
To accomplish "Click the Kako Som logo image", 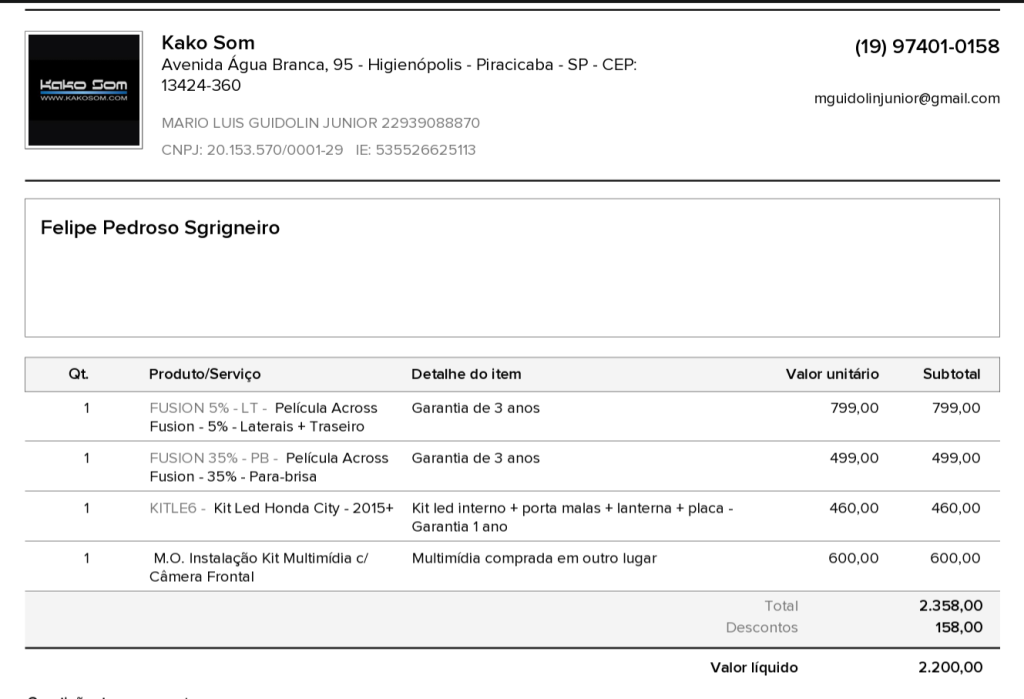I will click(84, 90).
